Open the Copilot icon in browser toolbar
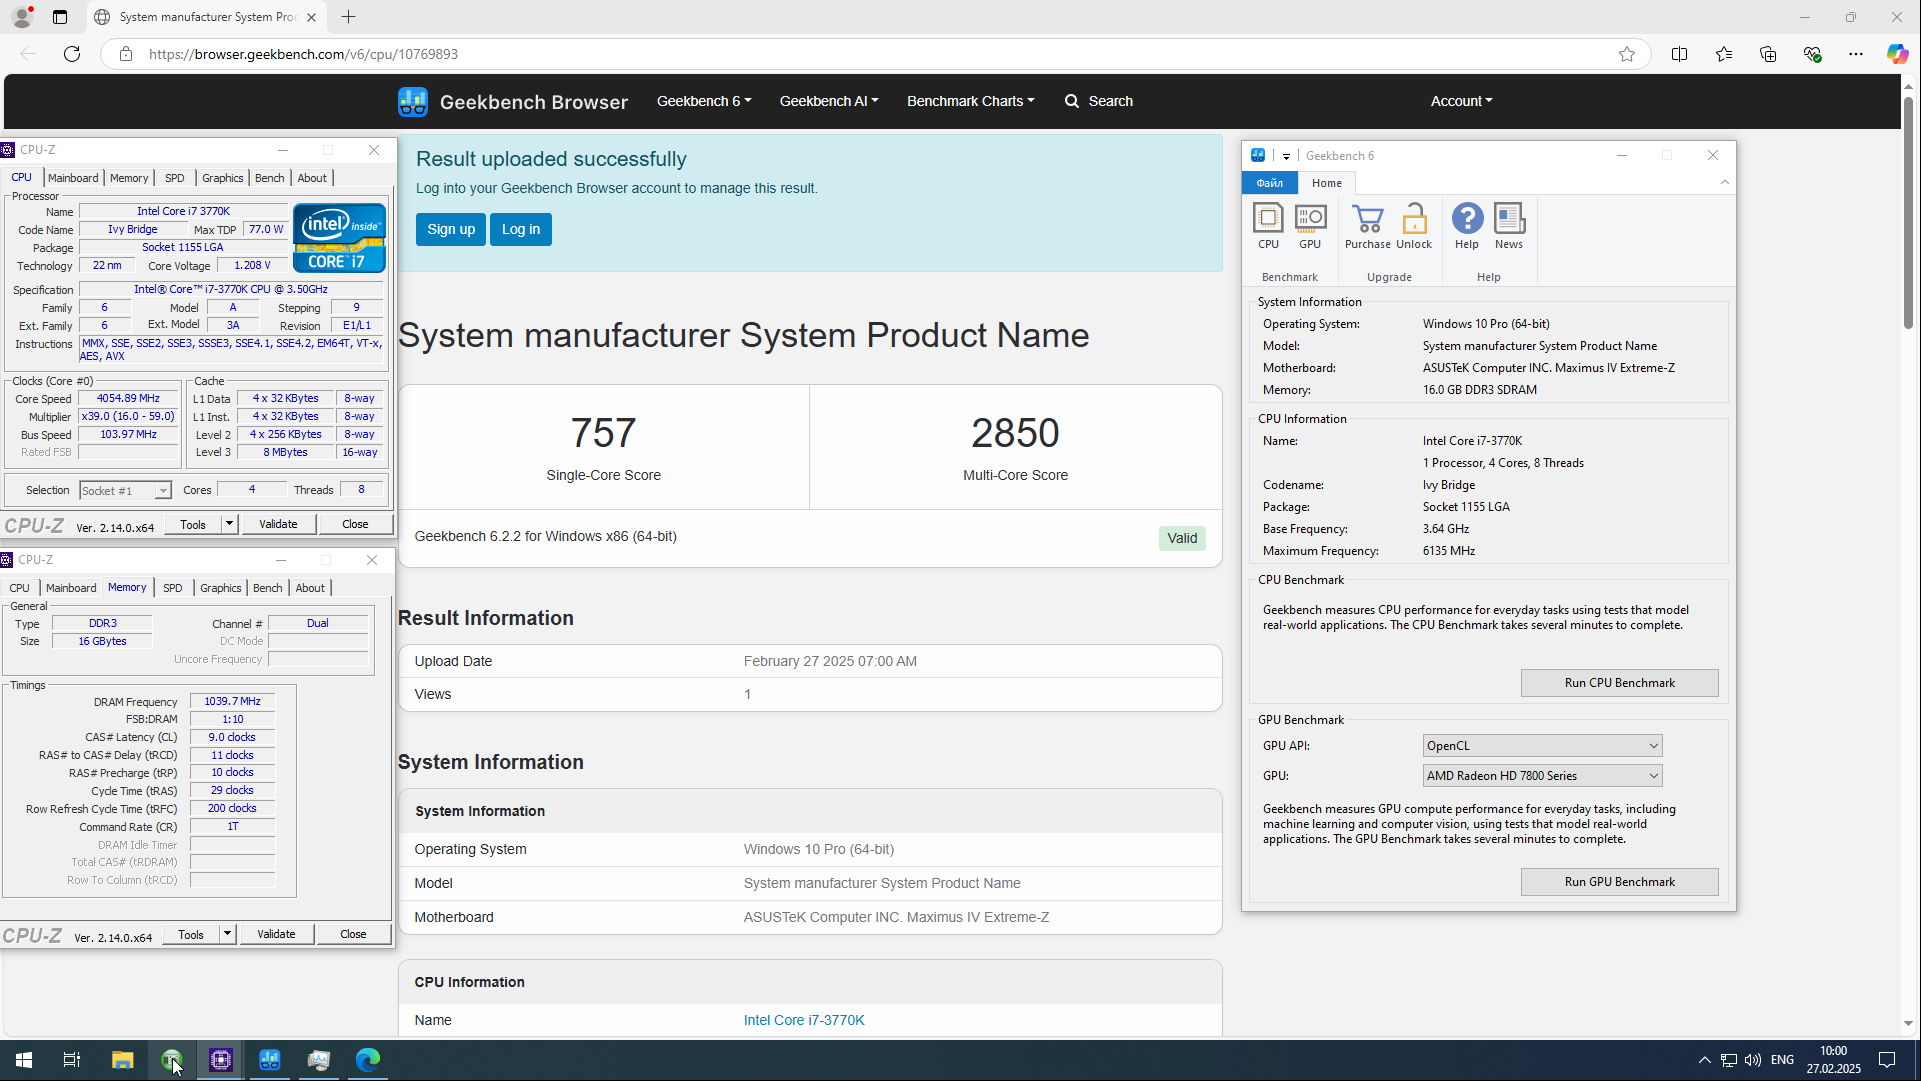The height and width of the screenshot is (1081, 1921). [1897, 54]
